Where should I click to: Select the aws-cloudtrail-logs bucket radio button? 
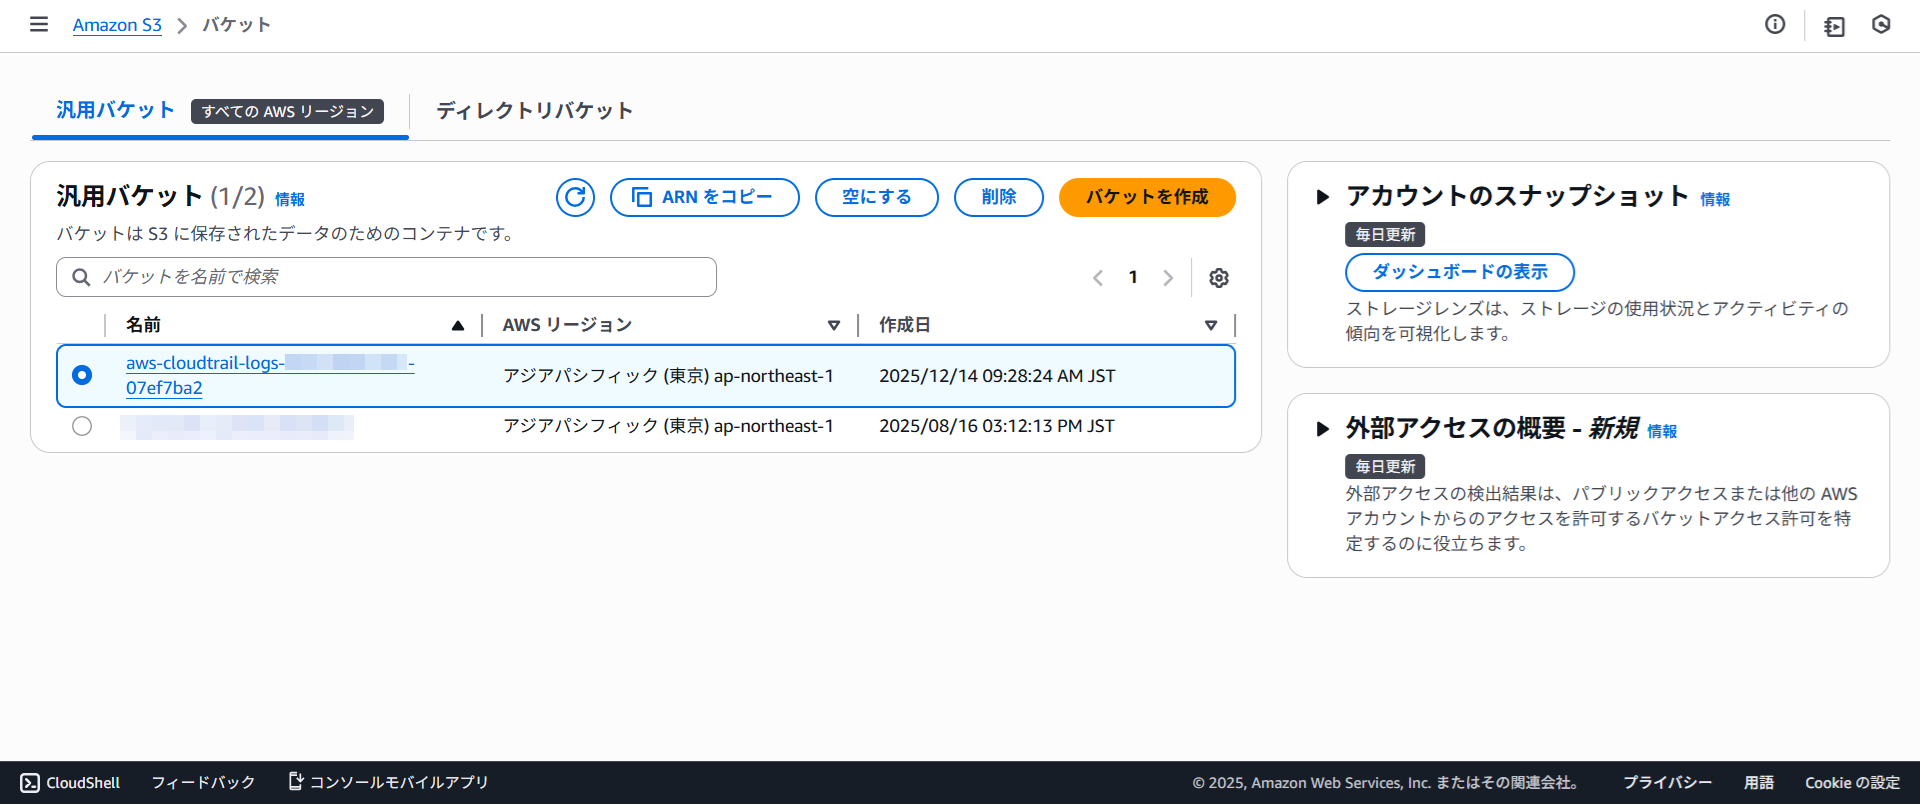coord(82,375)
